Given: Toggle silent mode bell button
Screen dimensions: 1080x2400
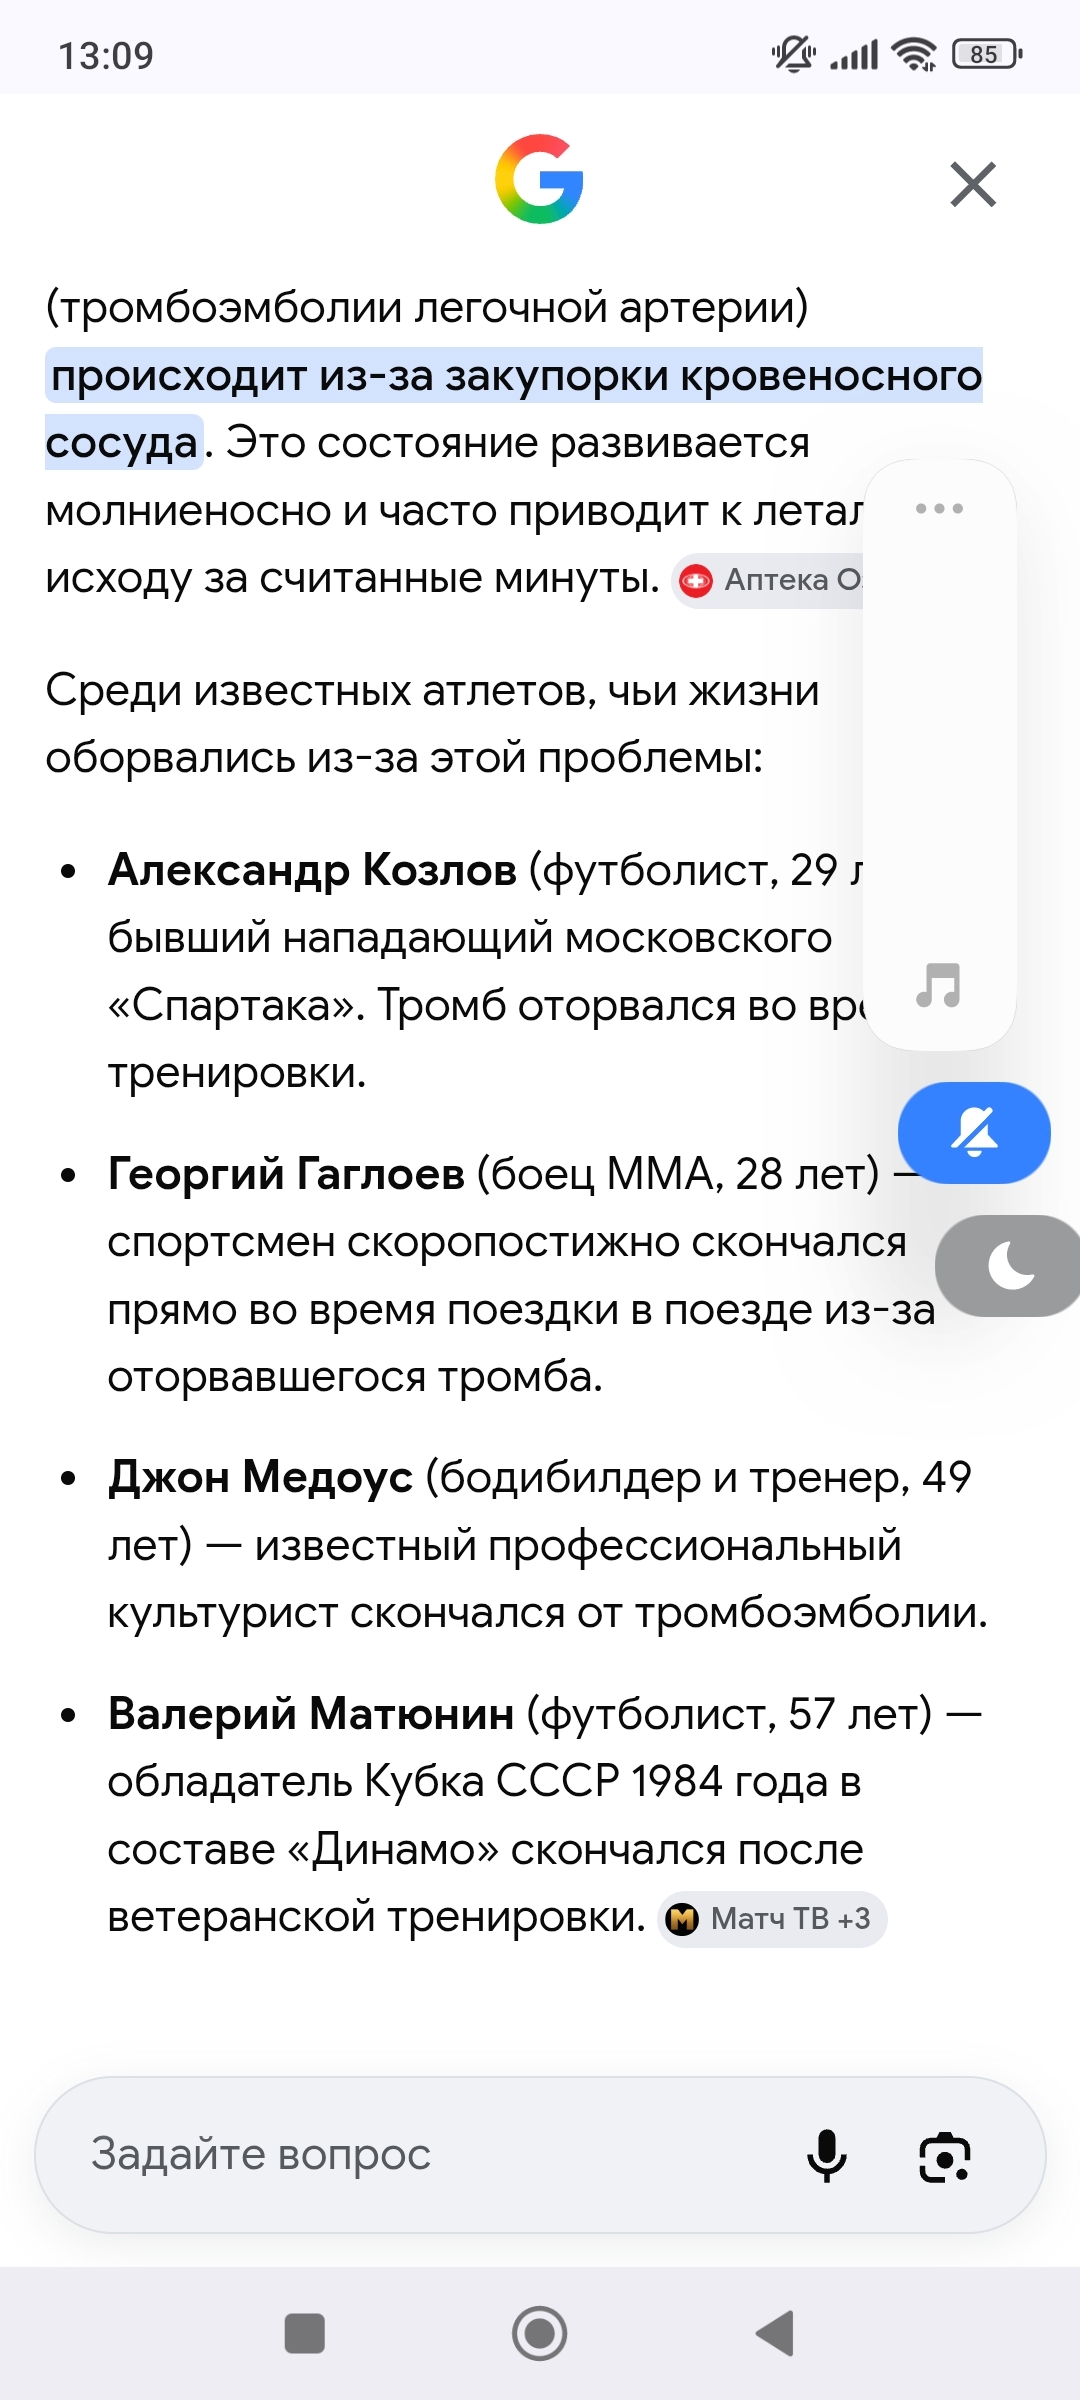Looking at the screenshot, I should point(974,1132).
